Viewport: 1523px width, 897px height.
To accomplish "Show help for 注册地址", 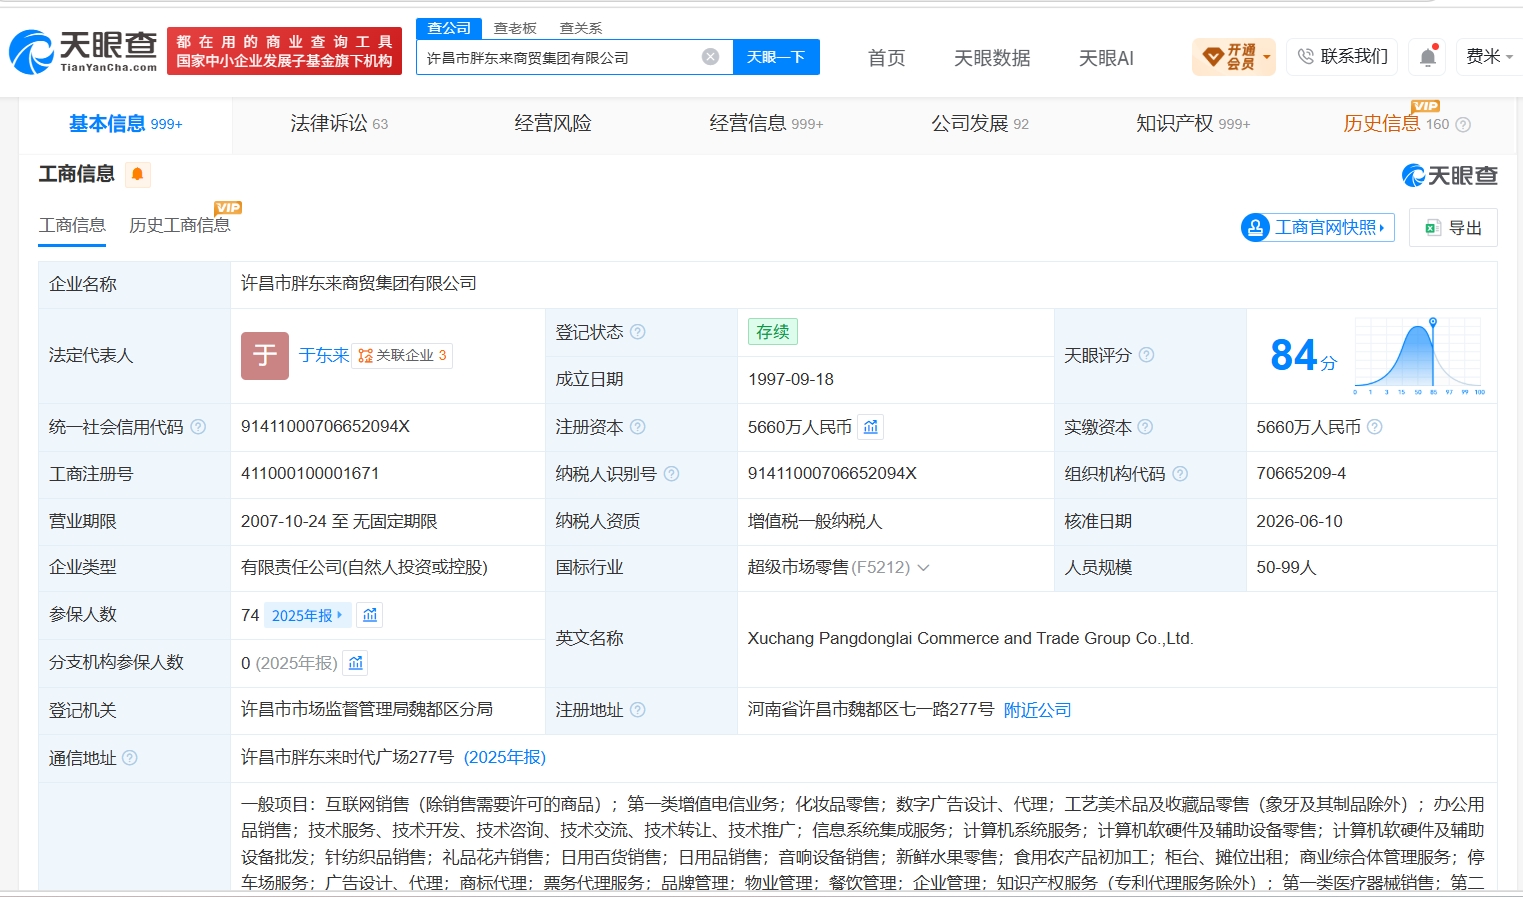I will [x=638, y=710].
